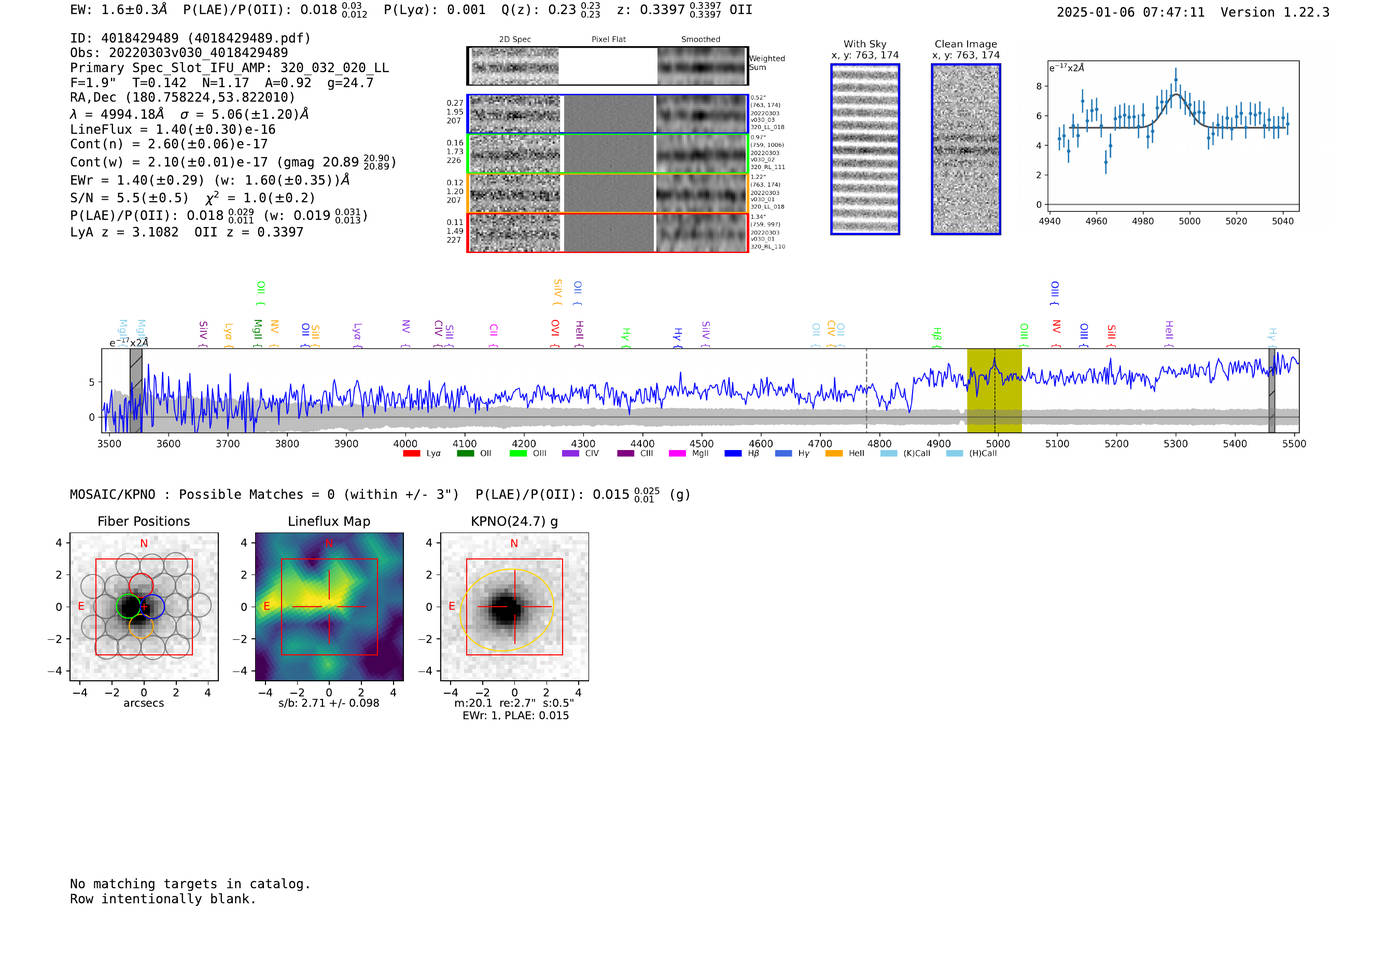Click the (K)CaII legend swatch
Image resolution: width=1400 pixels, height=953 pixels.
coord(888,453)
